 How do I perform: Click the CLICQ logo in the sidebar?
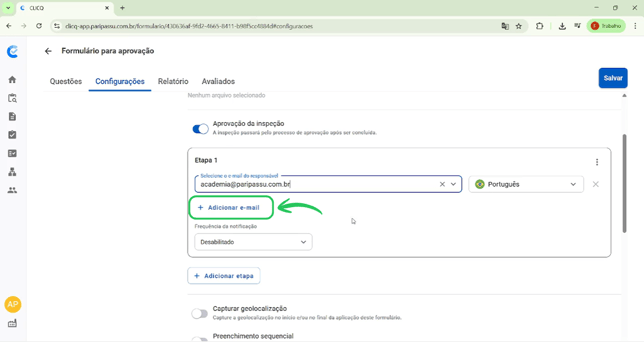tap(13, 51)
